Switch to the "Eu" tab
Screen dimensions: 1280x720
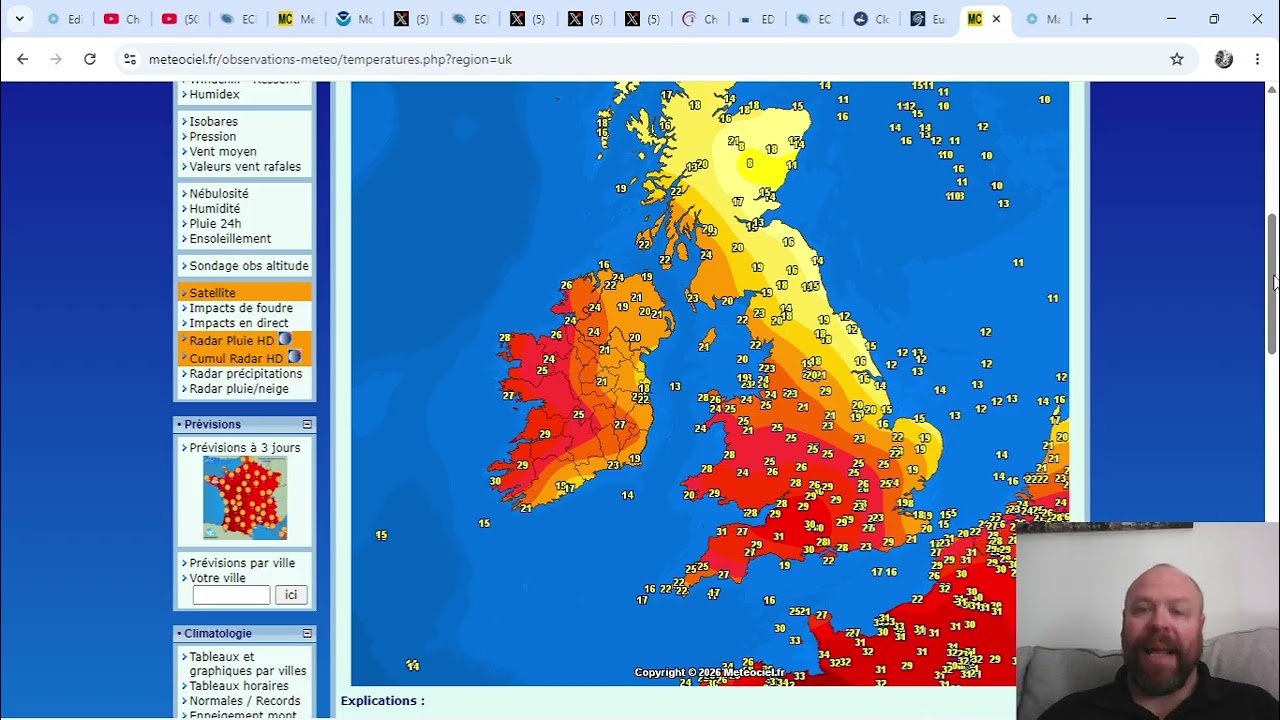[929, 19]
